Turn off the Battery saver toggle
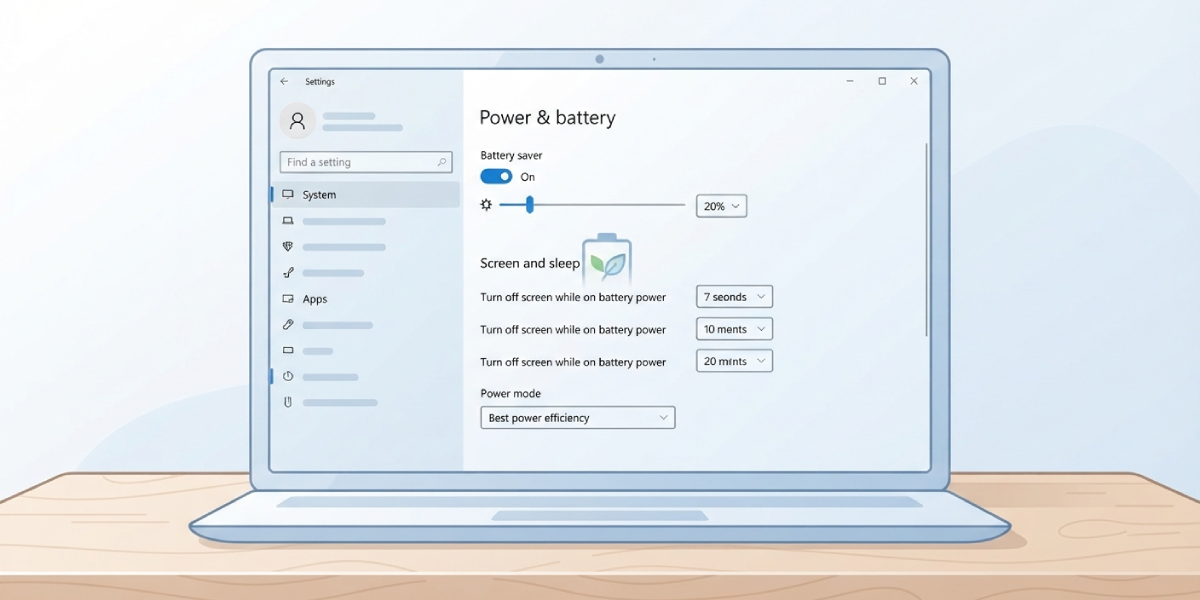This screenshot has height=600, width=1200. 496,177
